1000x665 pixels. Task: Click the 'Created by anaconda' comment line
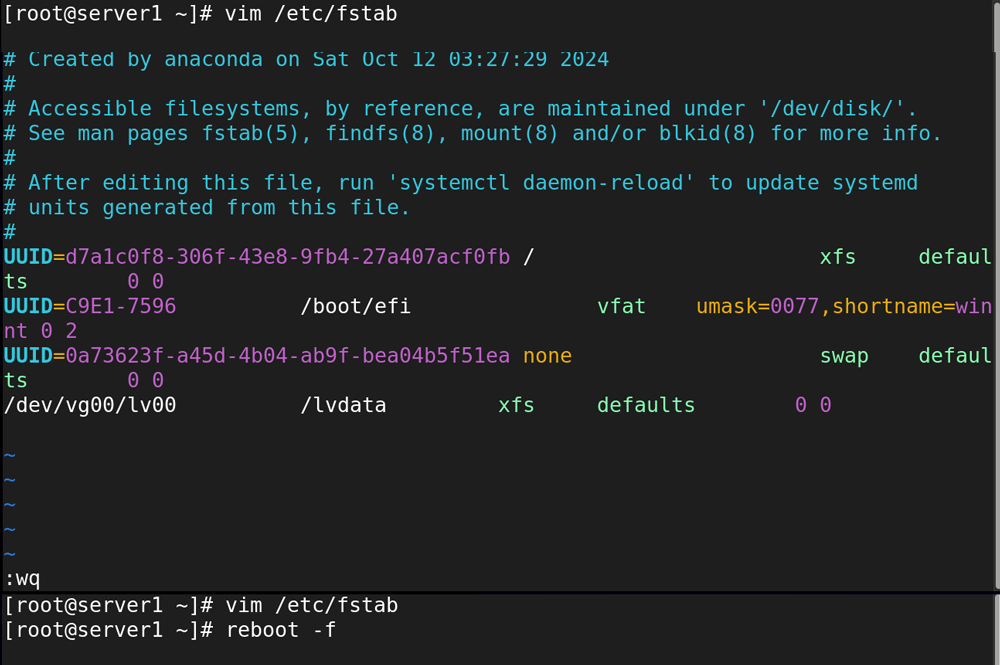pos(306,59)
